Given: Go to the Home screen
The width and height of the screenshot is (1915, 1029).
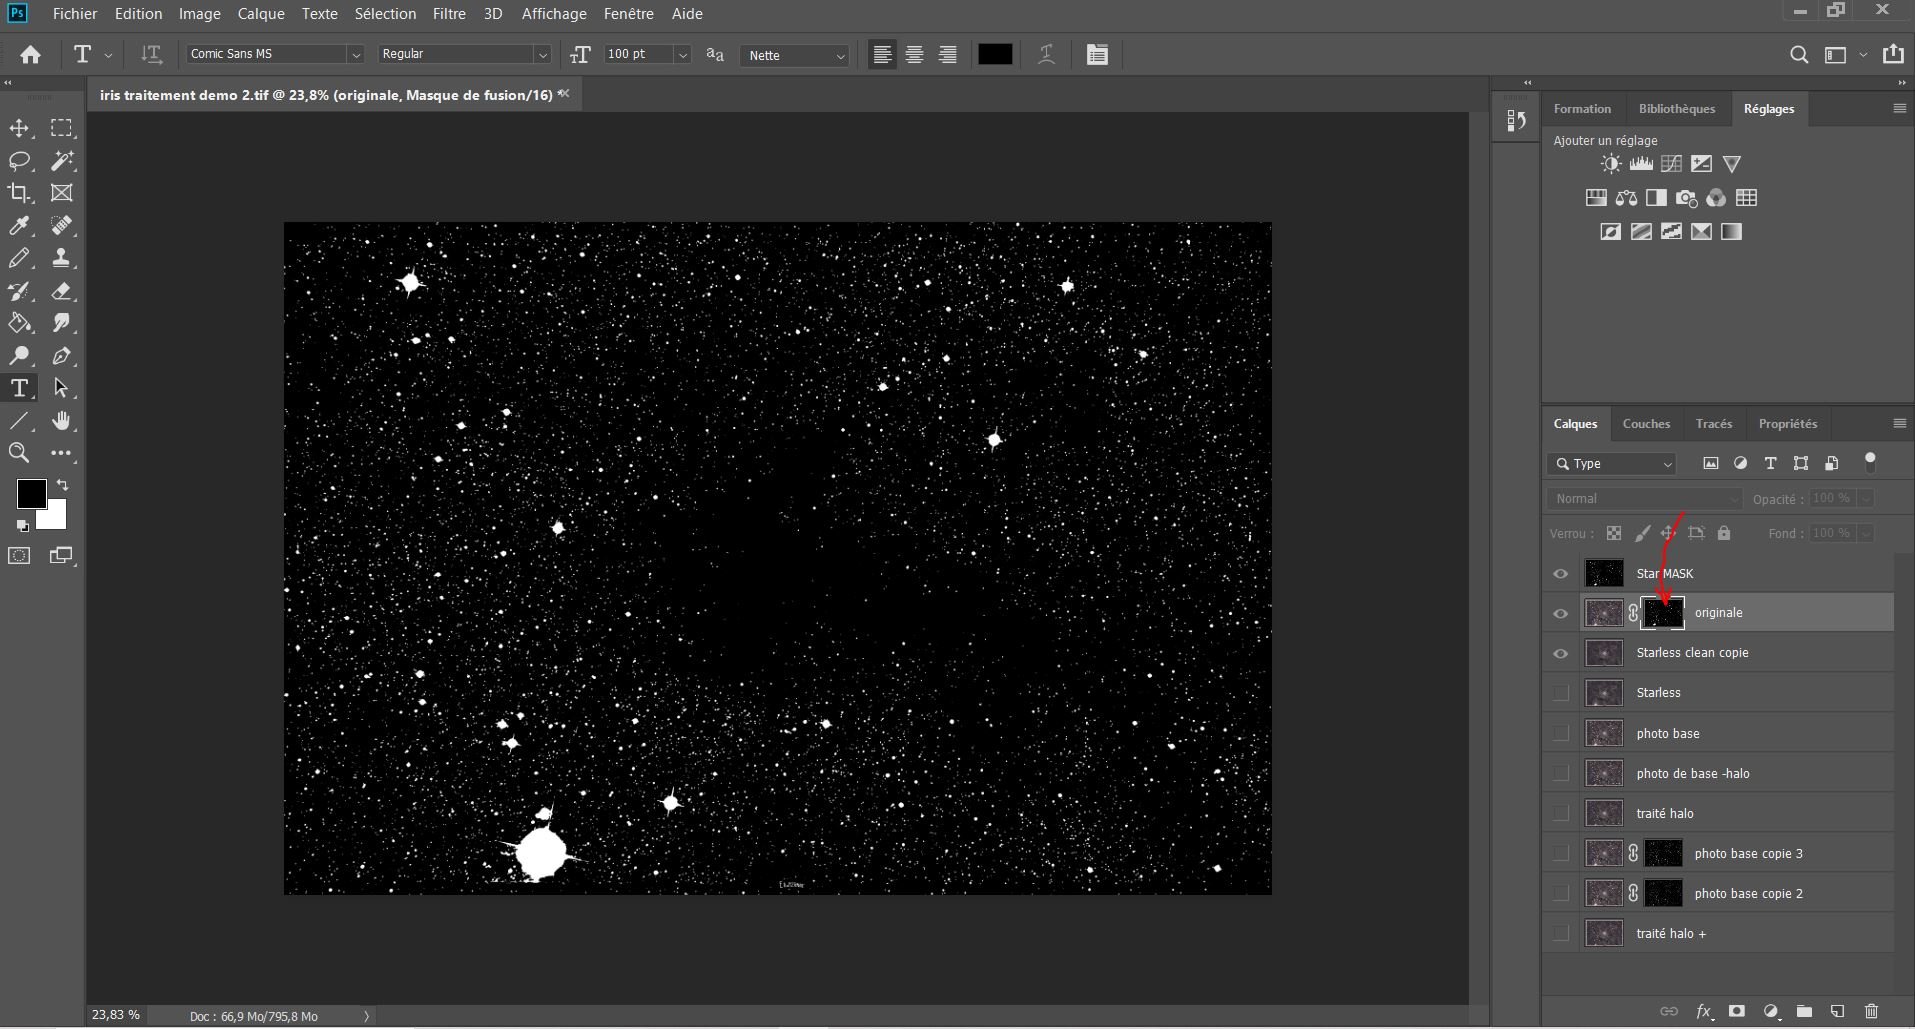Looking at the screenshot, I should coord(31,55).
